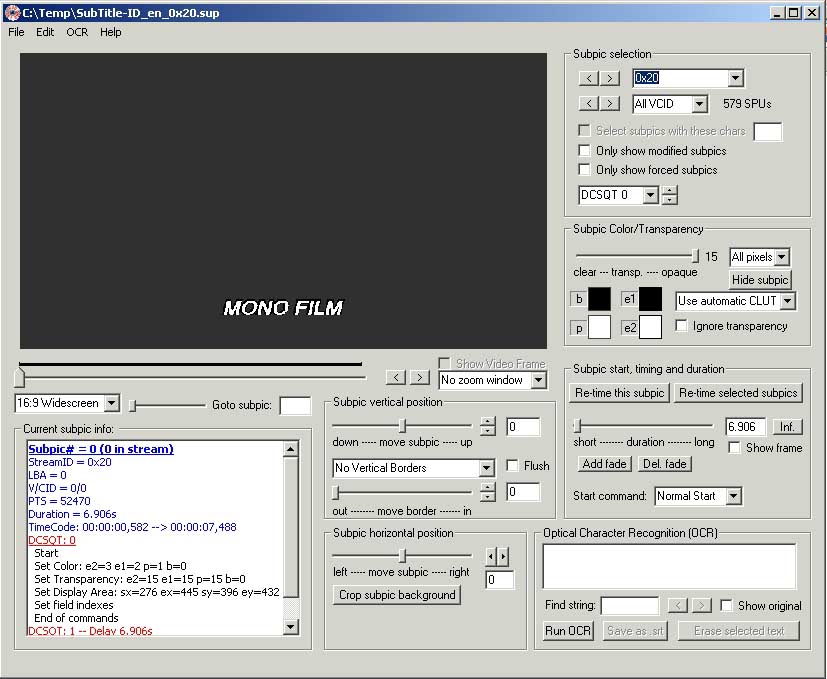Viewport: 827px width, 679px height.
Task: Open the Help menu
Action: pos(111,32)
